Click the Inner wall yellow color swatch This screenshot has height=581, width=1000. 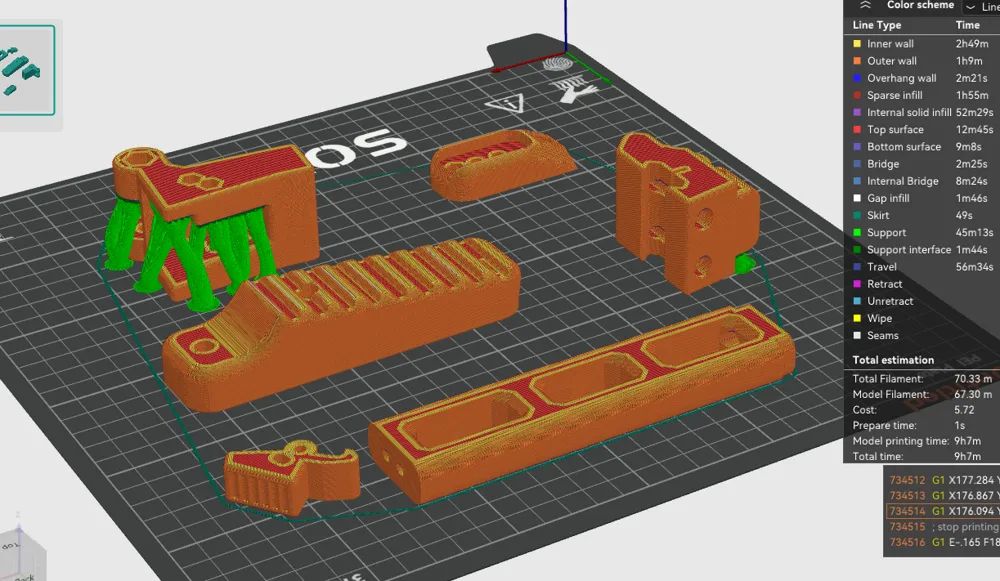click(856, 44)
